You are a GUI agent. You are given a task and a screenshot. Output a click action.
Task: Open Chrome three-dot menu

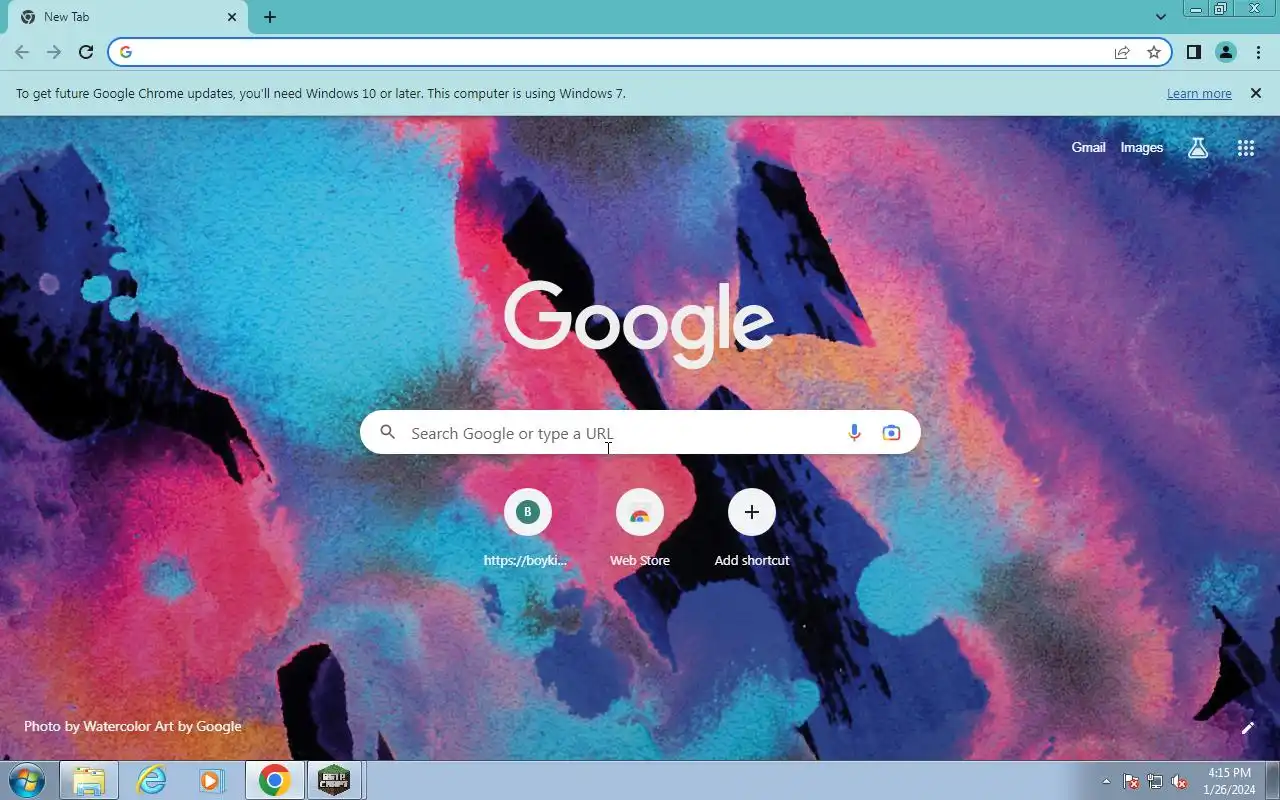coord(1258,52)
